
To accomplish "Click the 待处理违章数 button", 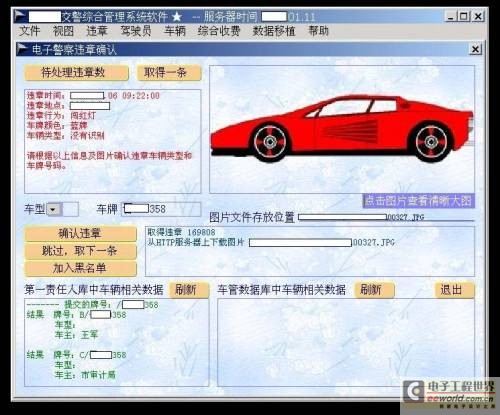I will click(x=76, y=73).
